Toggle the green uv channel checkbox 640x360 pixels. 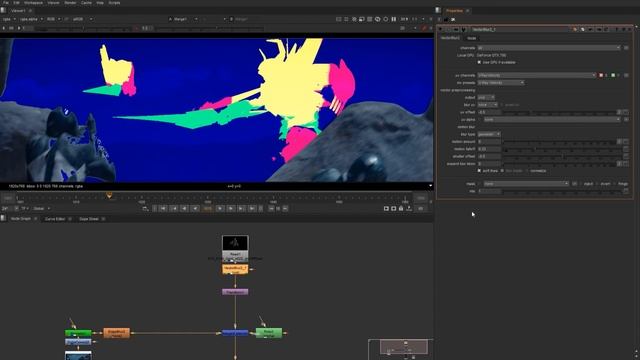click(x=613, y=75)
